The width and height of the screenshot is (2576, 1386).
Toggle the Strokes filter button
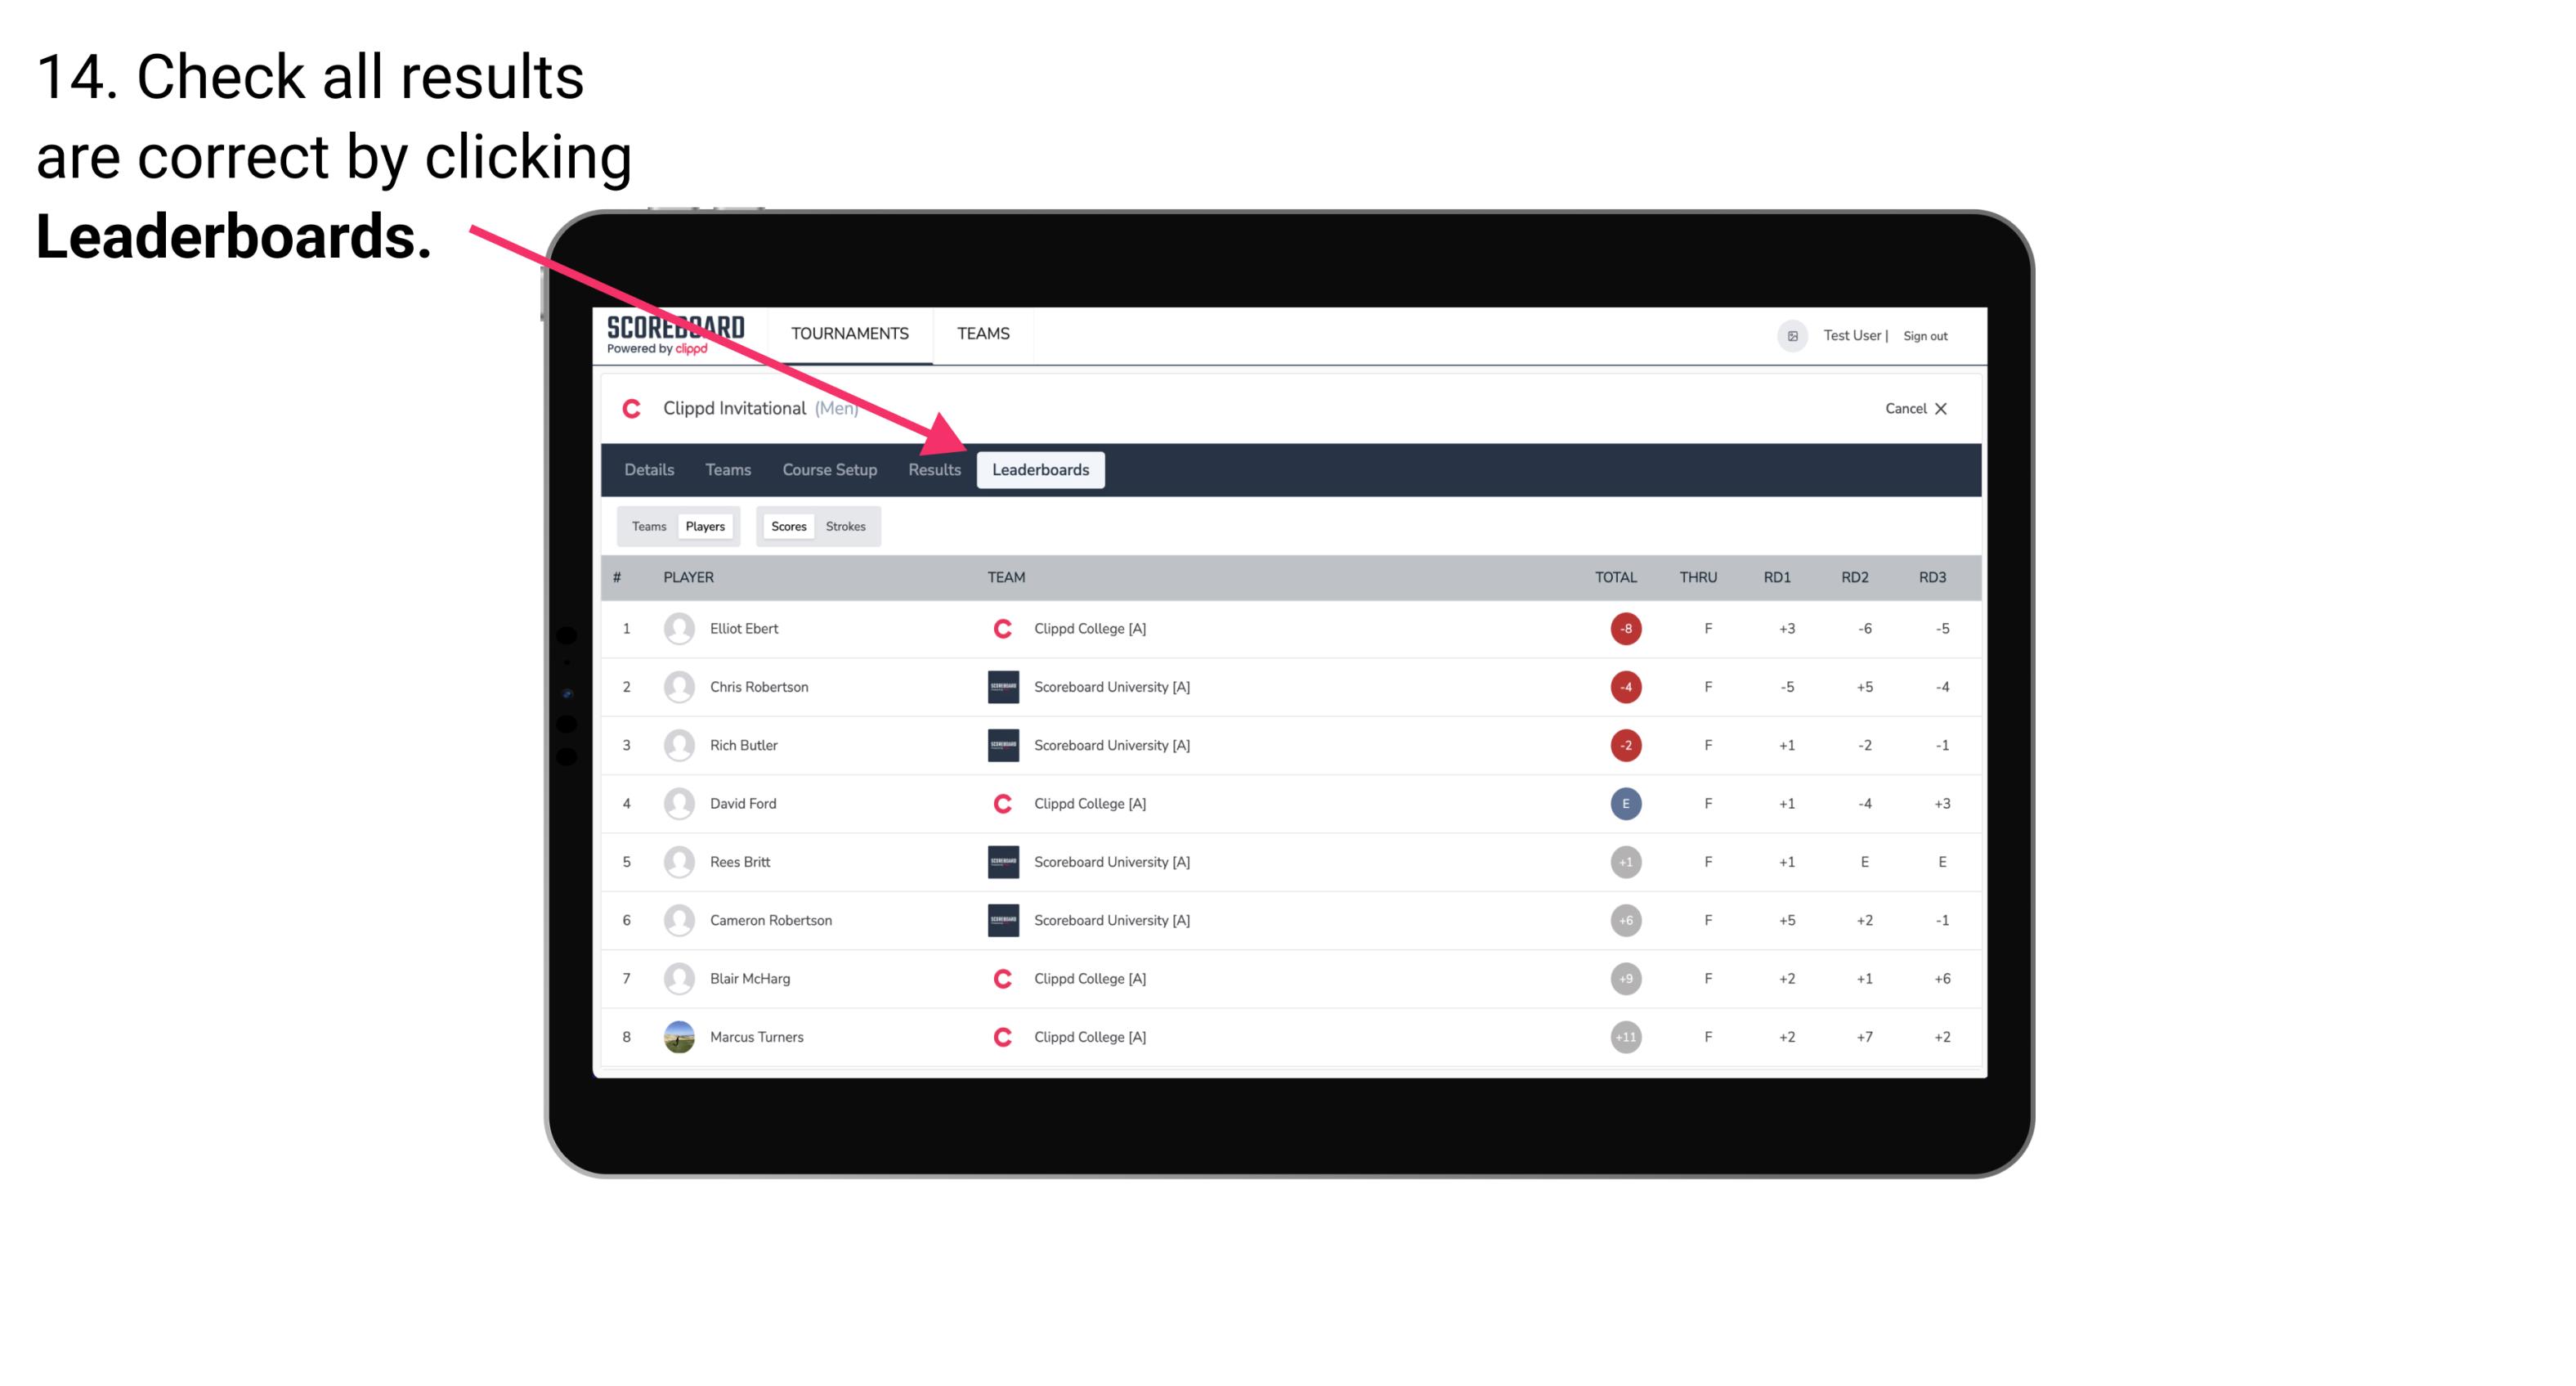[x=848, y=526]
